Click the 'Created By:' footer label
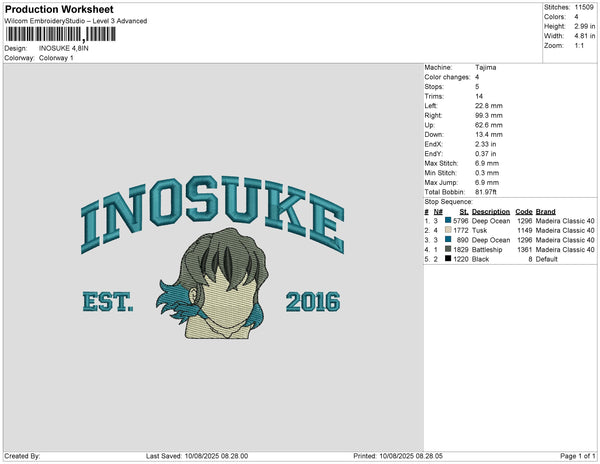The height and width of the screenshot is (464, 600). click(x=22, y=456)
